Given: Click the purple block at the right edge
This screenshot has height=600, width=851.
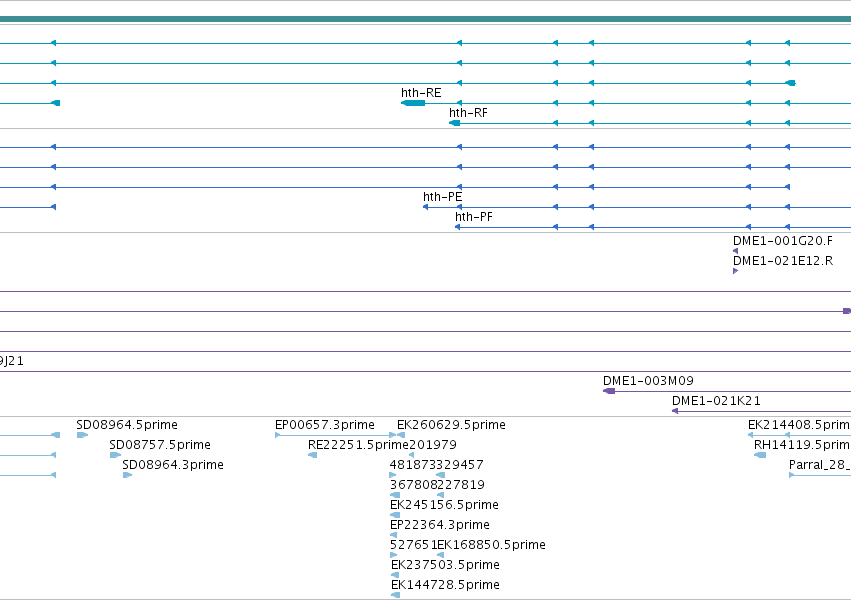Looking at the screenshot, I should pyautogui.click(x=847, y=311).
